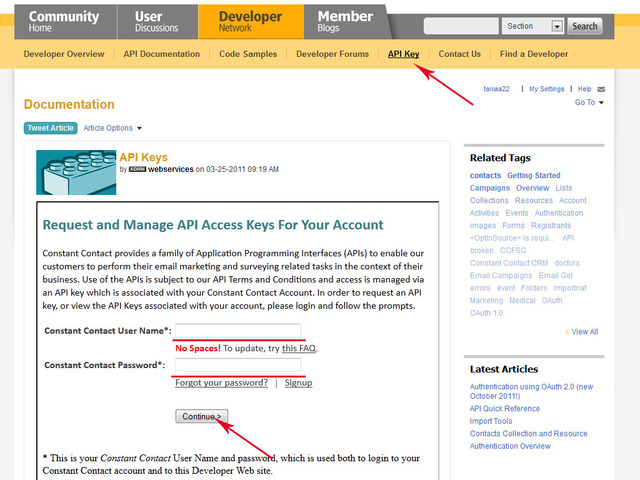Viewport: 640px width, 480px height.
Task: Focus the Constant Contact Password field
Action: [238, 365]
